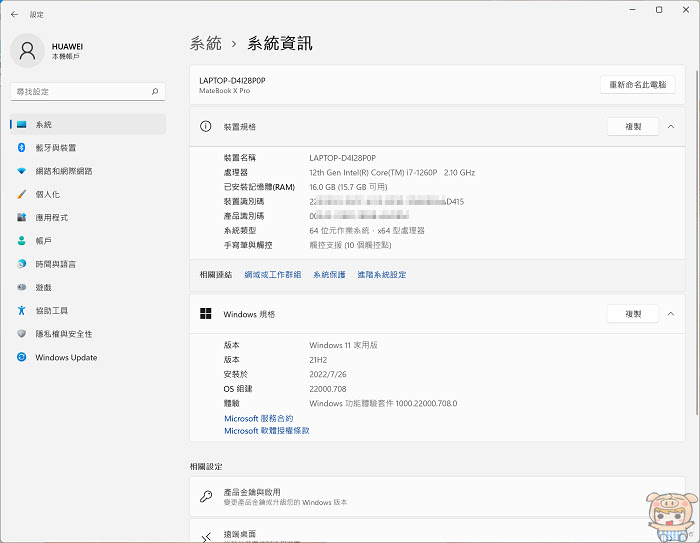Screen dimensions: 700x543
Task: Click 重新命名此電腦 button
Action: click(x=638, y=84)
